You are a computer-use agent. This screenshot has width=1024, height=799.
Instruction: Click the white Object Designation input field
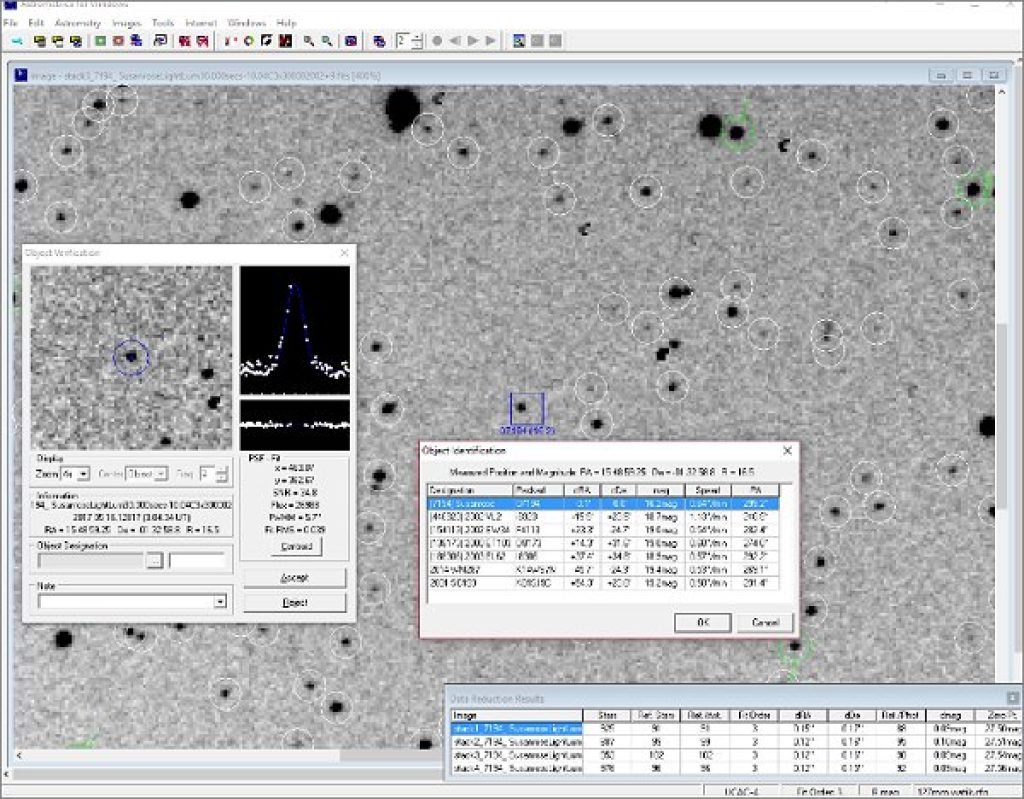point(197,561)
